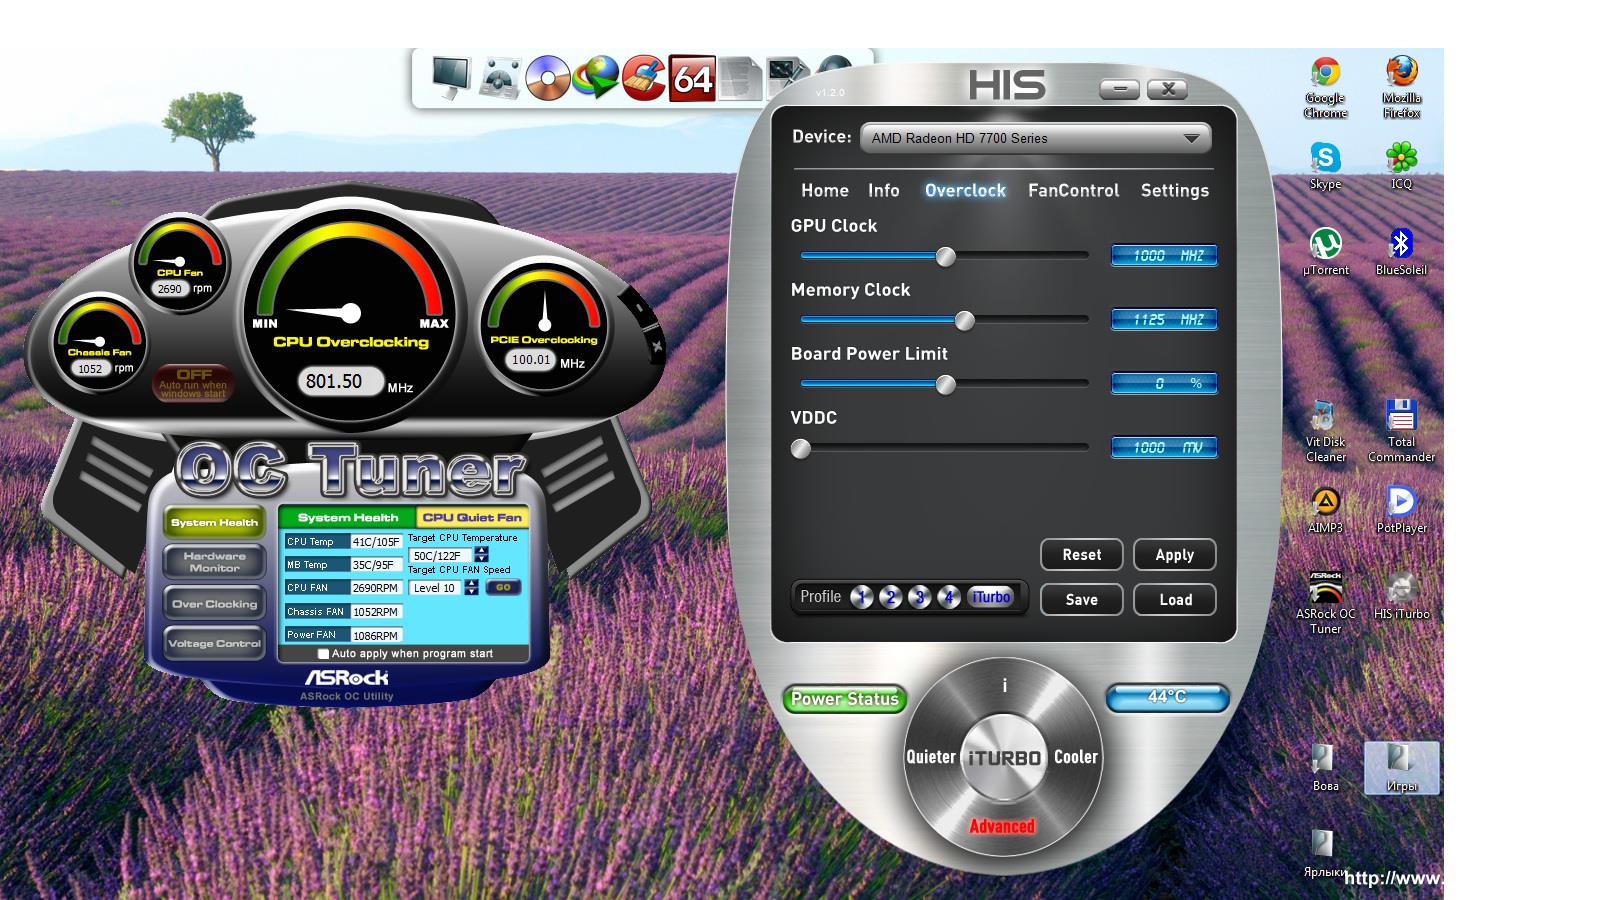Open Voltage Control in OC Tuner
The width and height of the screenshot is (1600, 900).
pos(214,643)
